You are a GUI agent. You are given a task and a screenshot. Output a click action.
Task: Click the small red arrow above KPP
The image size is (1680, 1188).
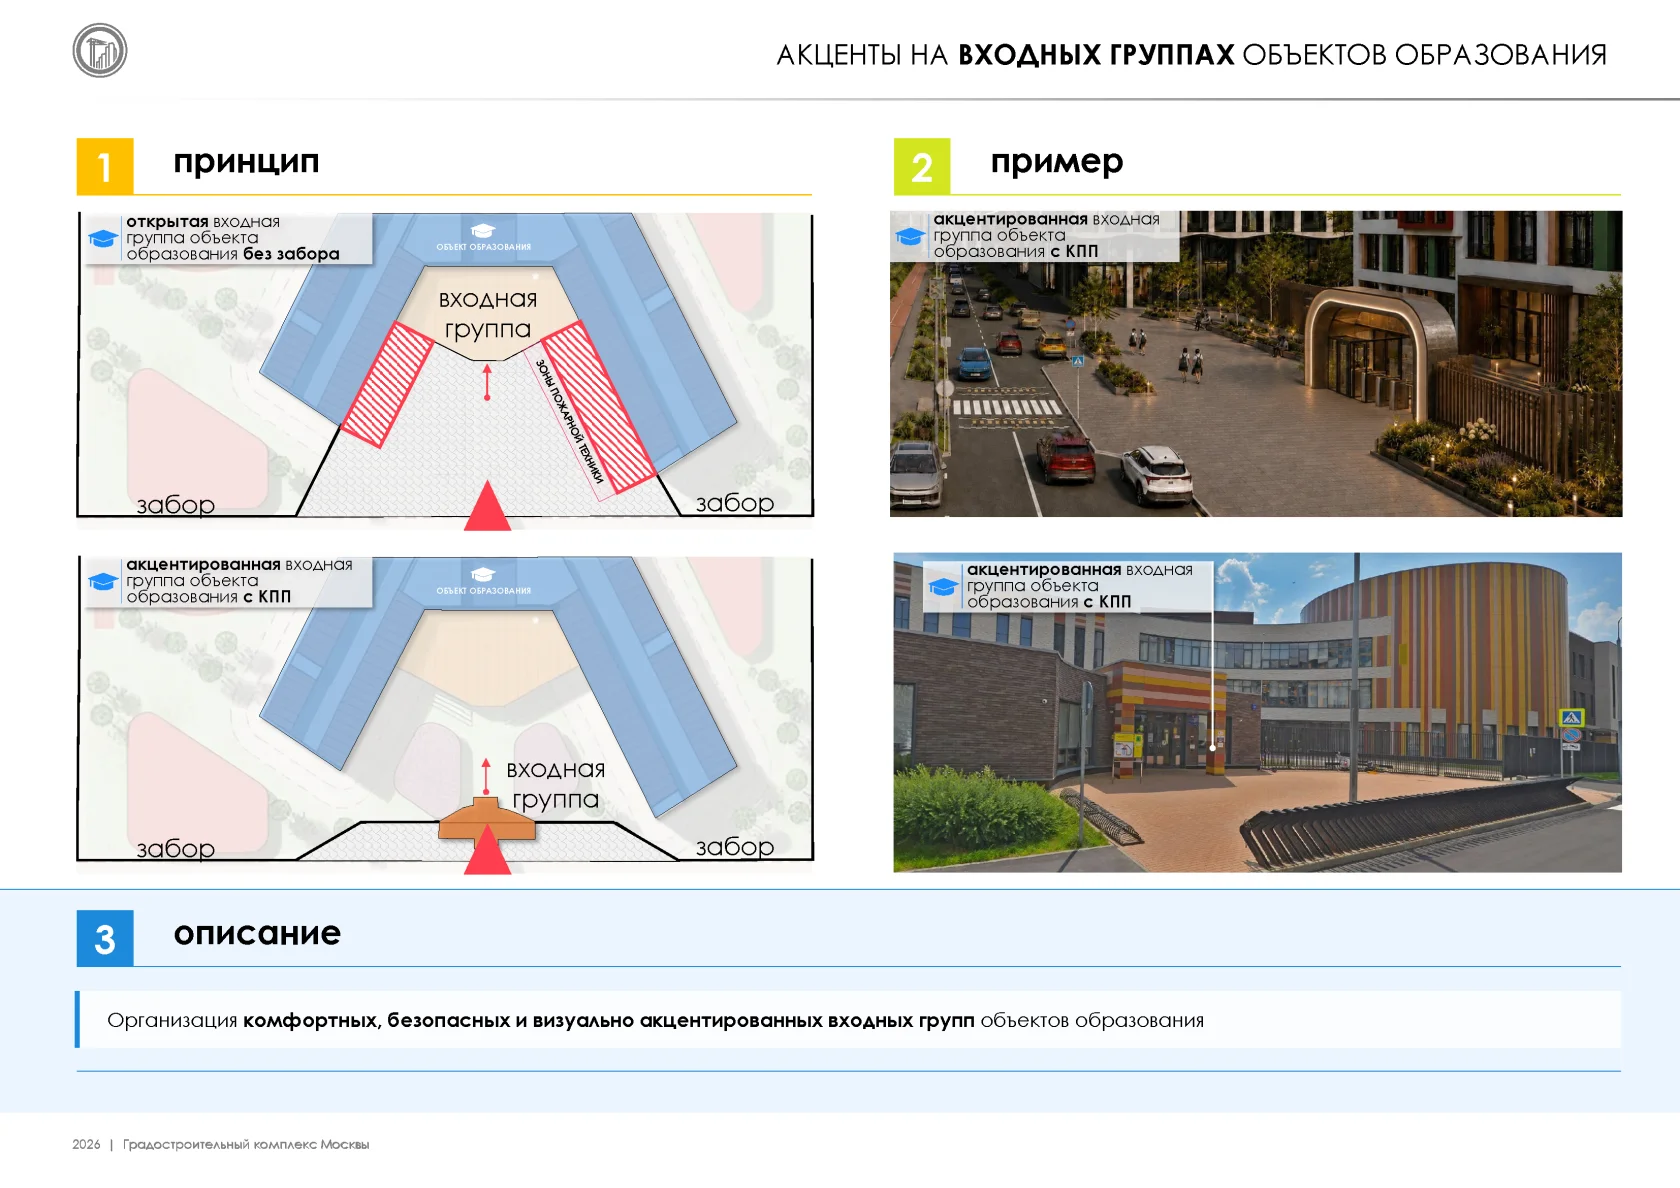click(x=486, y=776)
